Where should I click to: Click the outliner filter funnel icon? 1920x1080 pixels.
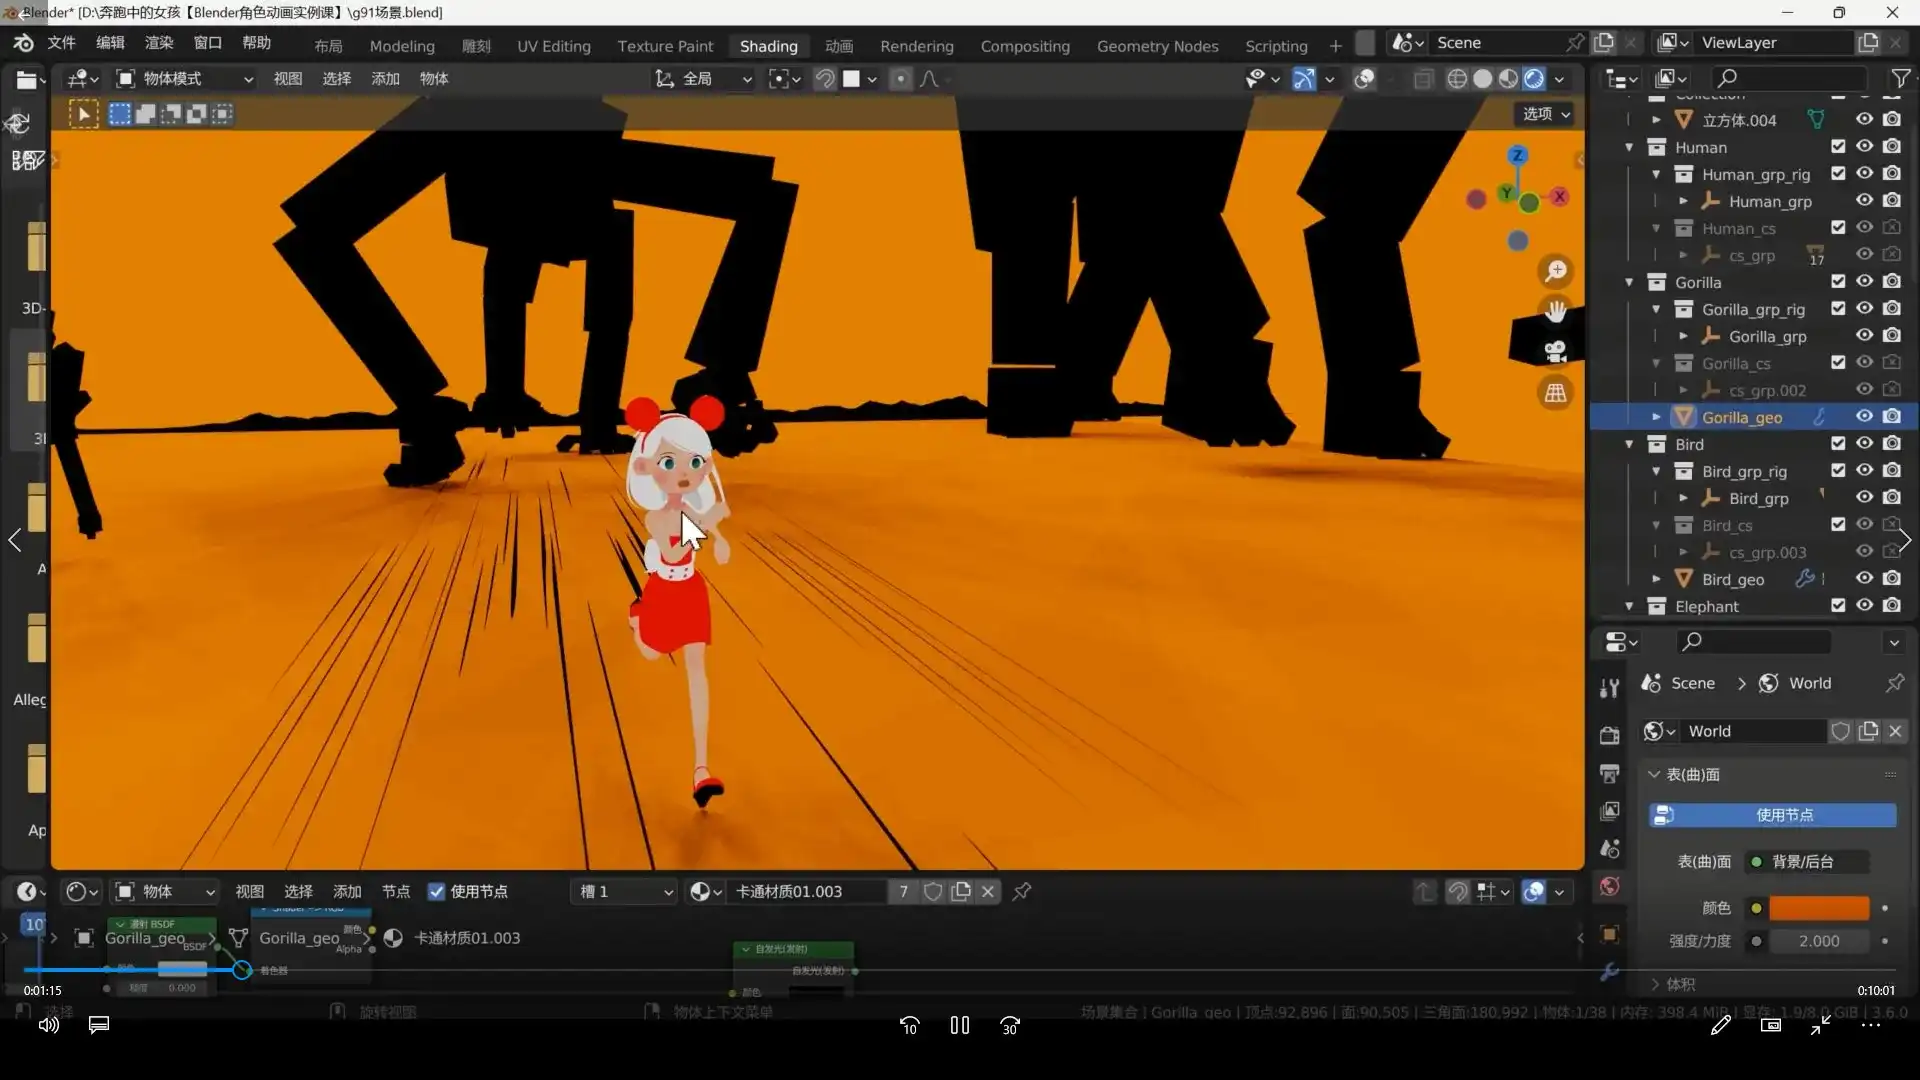1900,78
